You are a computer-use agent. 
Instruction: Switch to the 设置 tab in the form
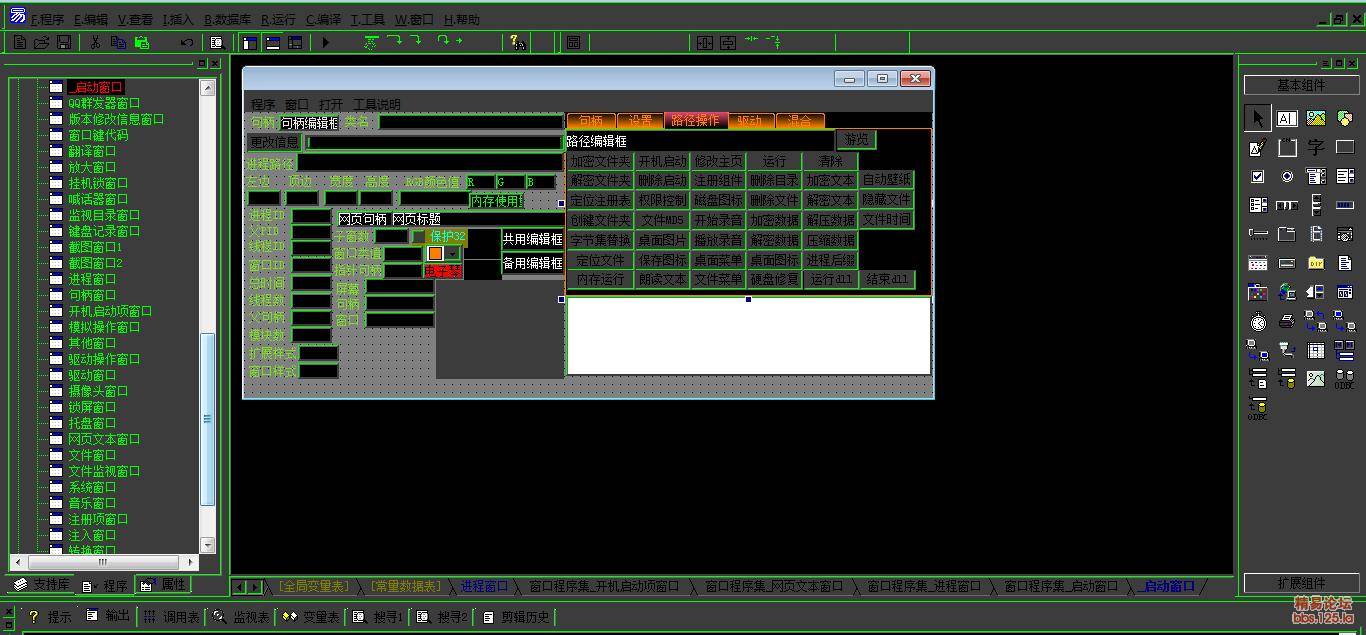(641, 120)
